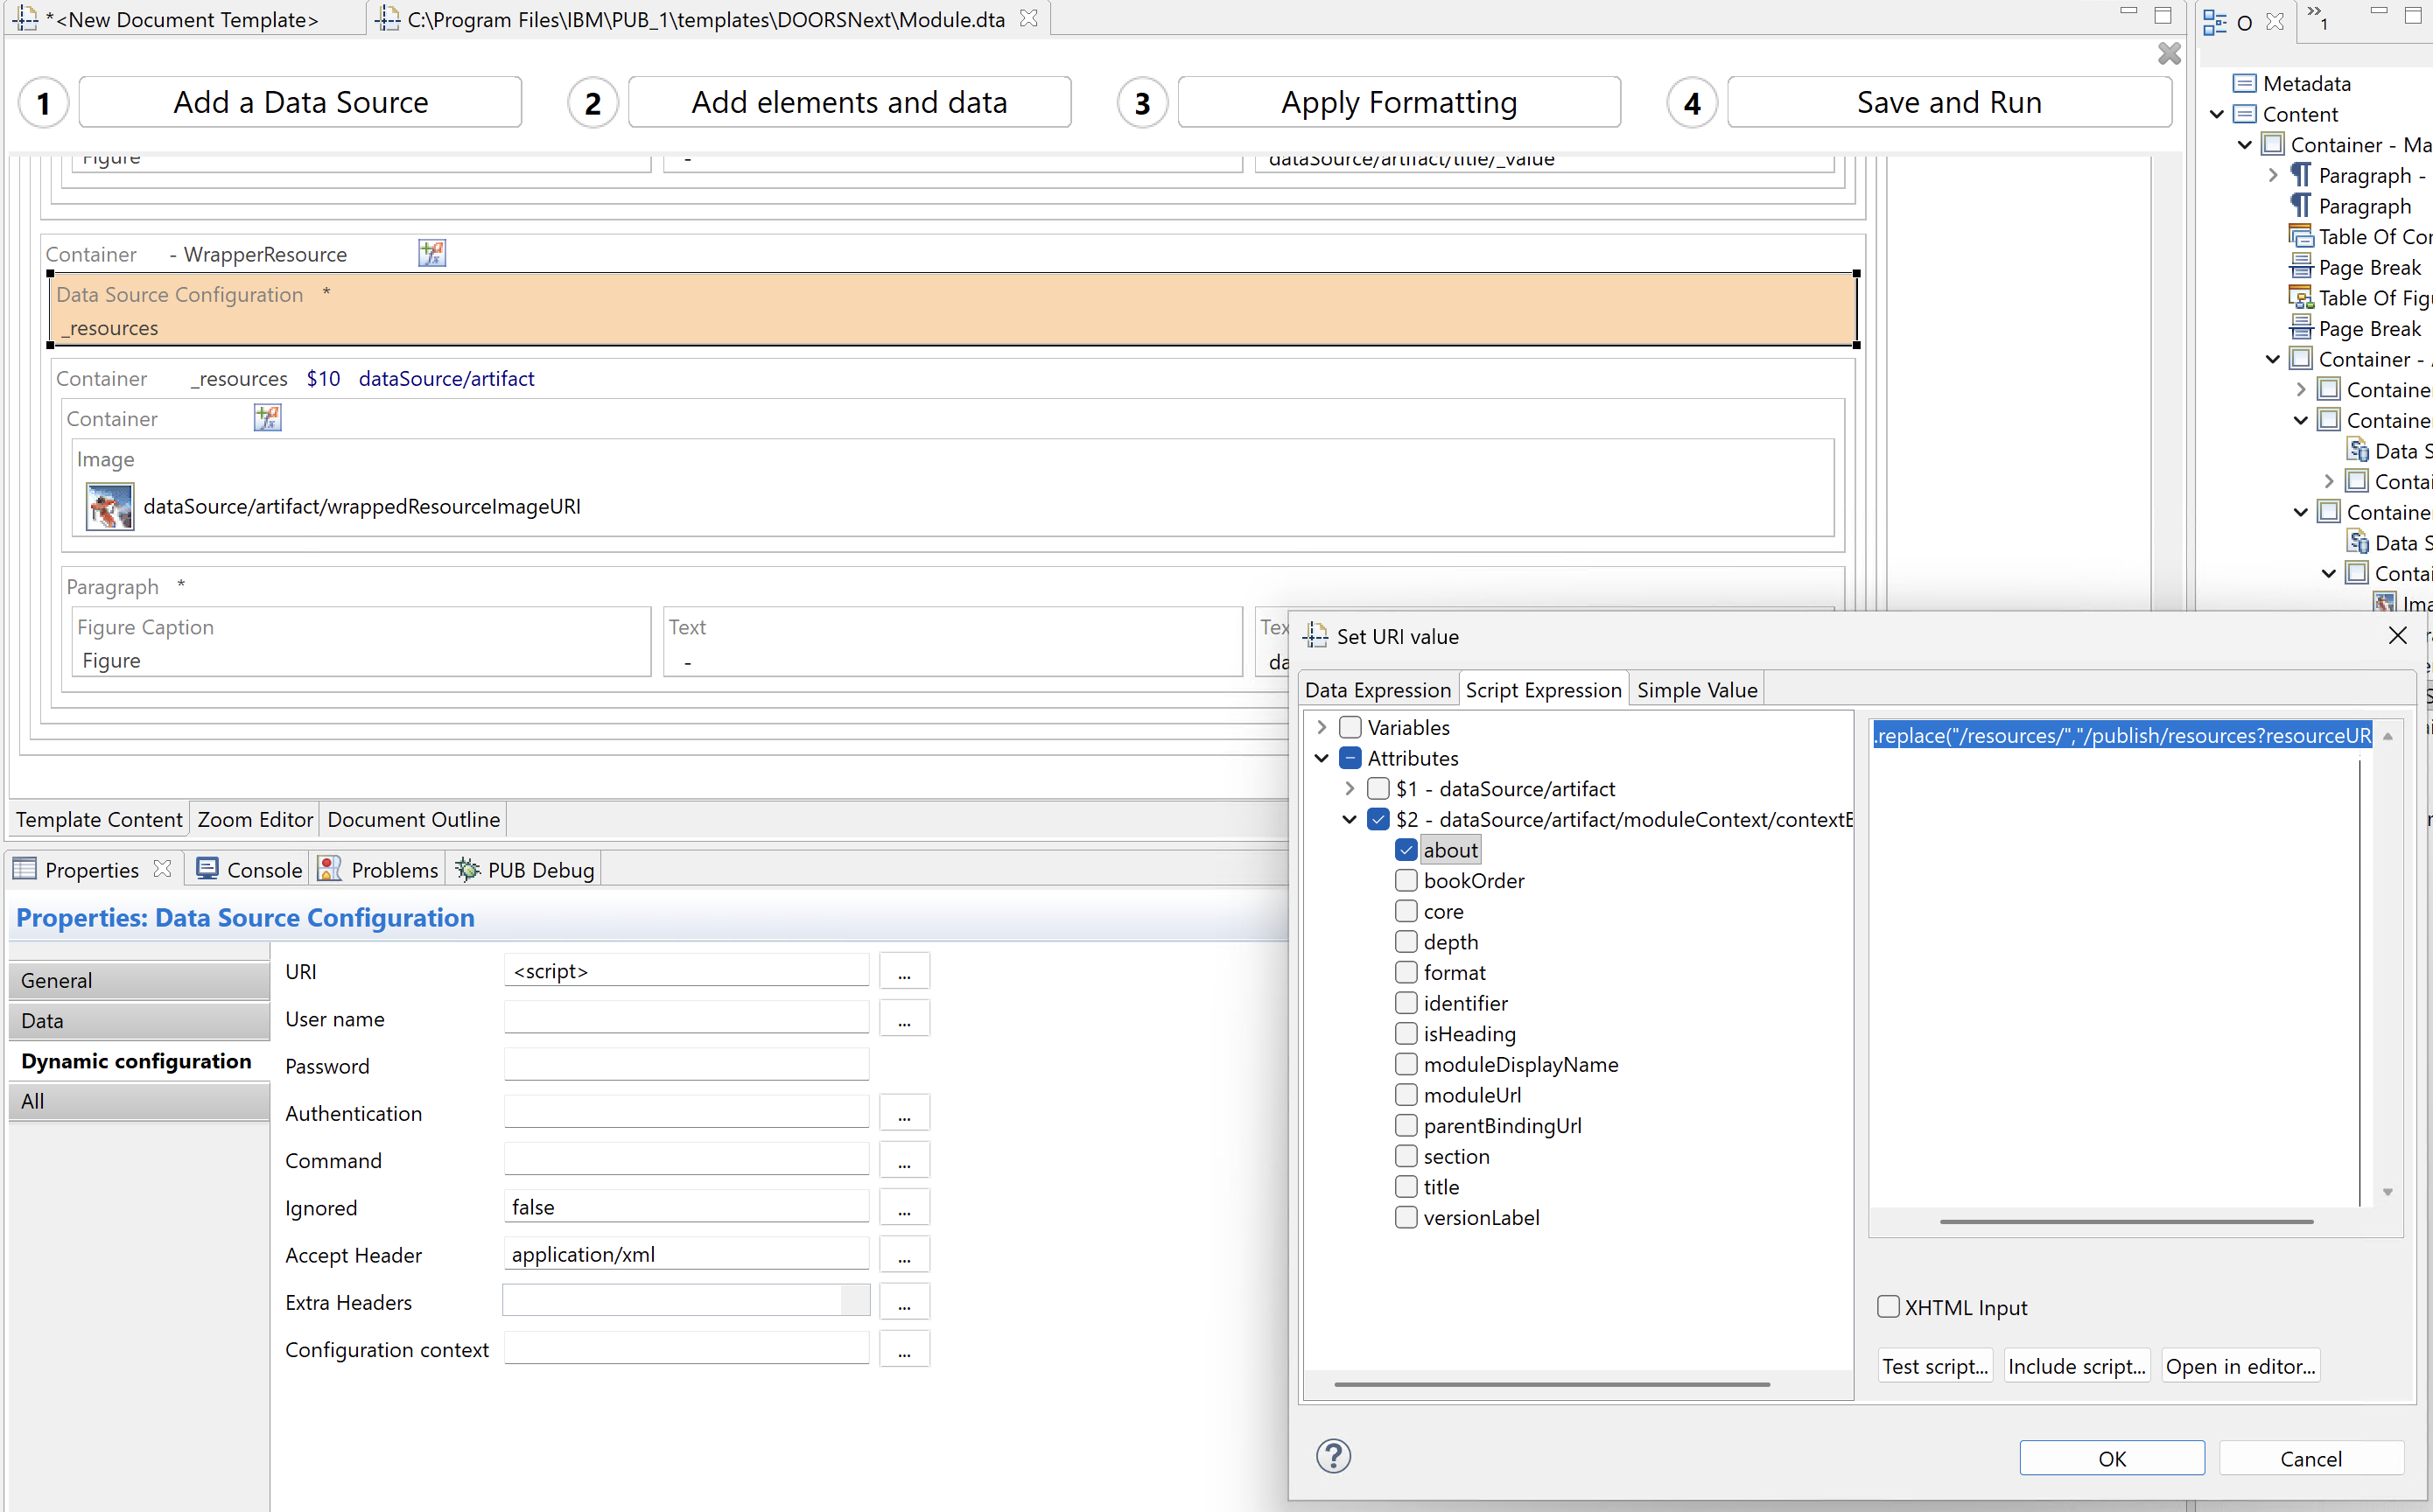Click the Metadata icon in outline tree
2433x1512 pixels.
point(2245,84)
